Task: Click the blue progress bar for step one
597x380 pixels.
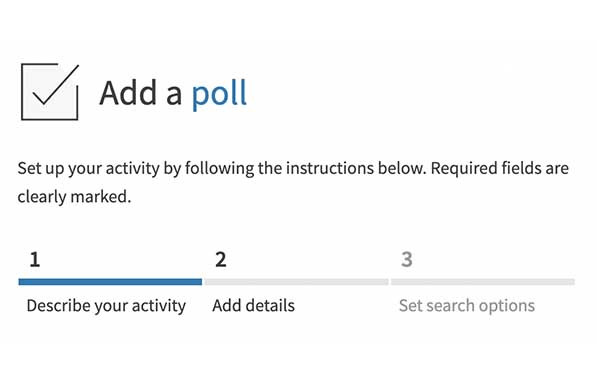Action: point(110,282)
